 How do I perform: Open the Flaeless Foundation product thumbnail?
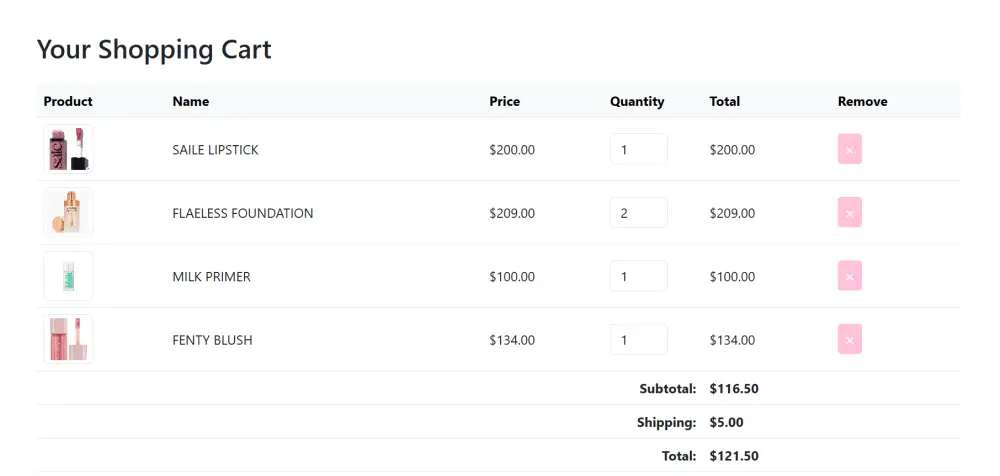(x=68, y=212)
